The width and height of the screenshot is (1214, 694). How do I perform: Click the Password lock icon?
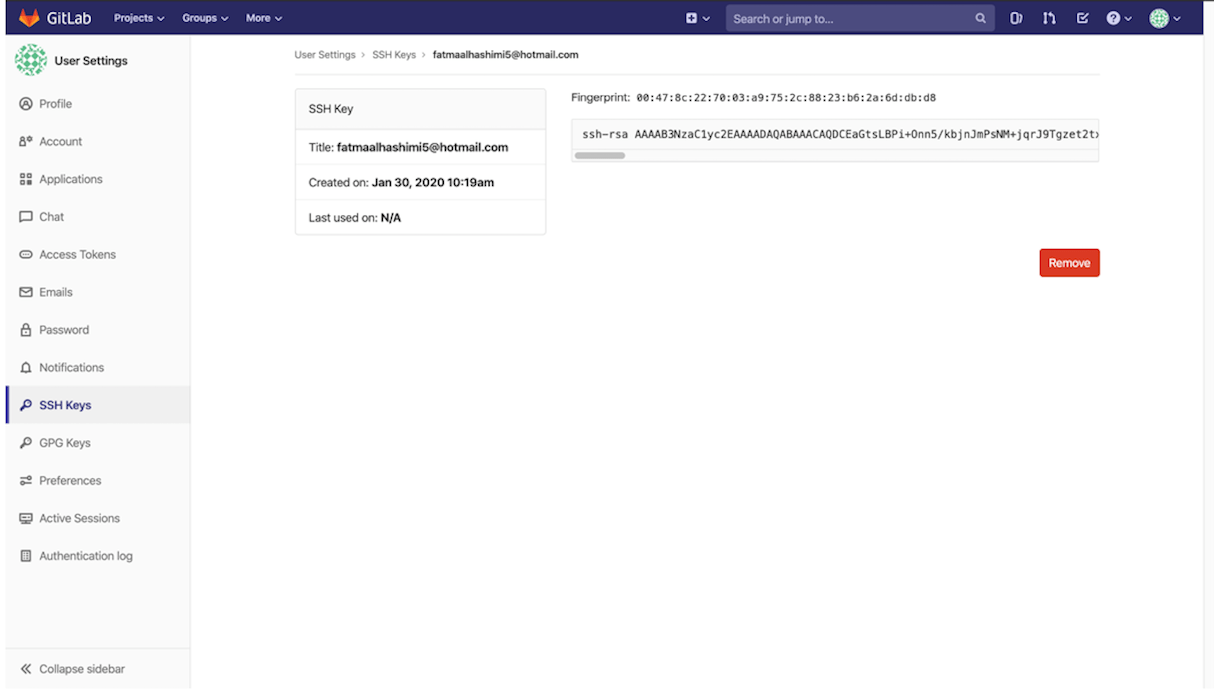point(26,330)
